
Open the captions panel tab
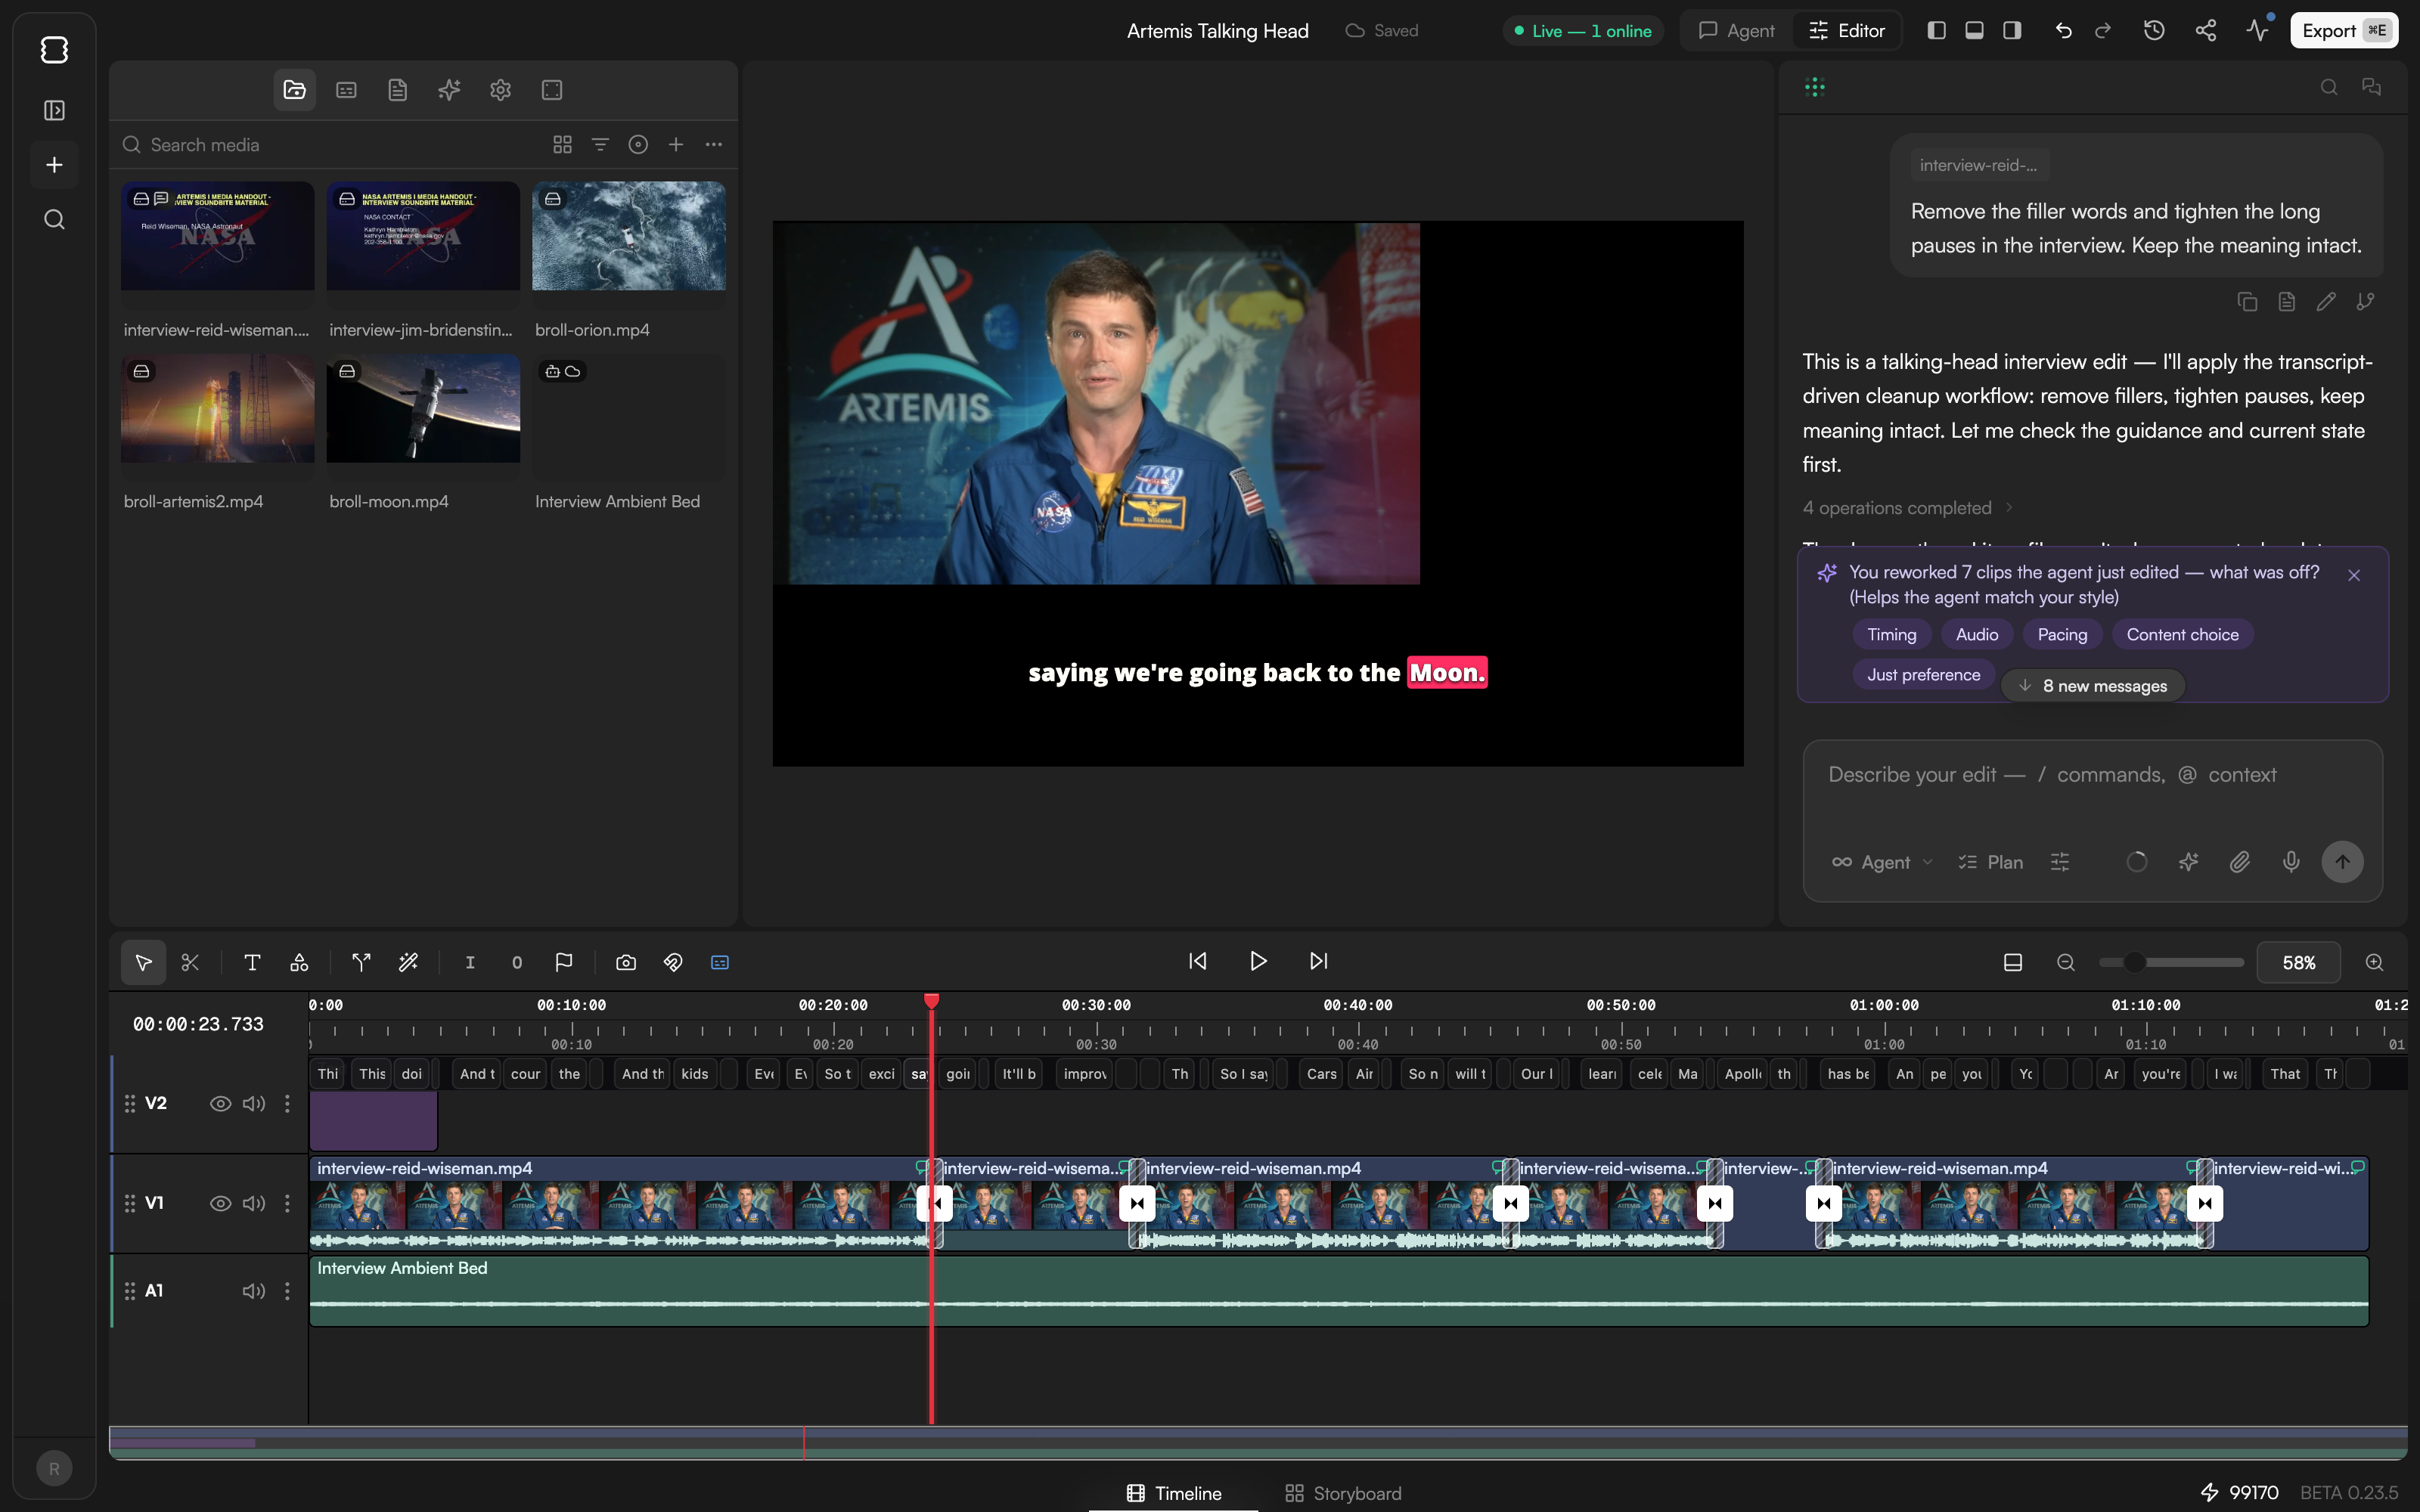[346, 90]
